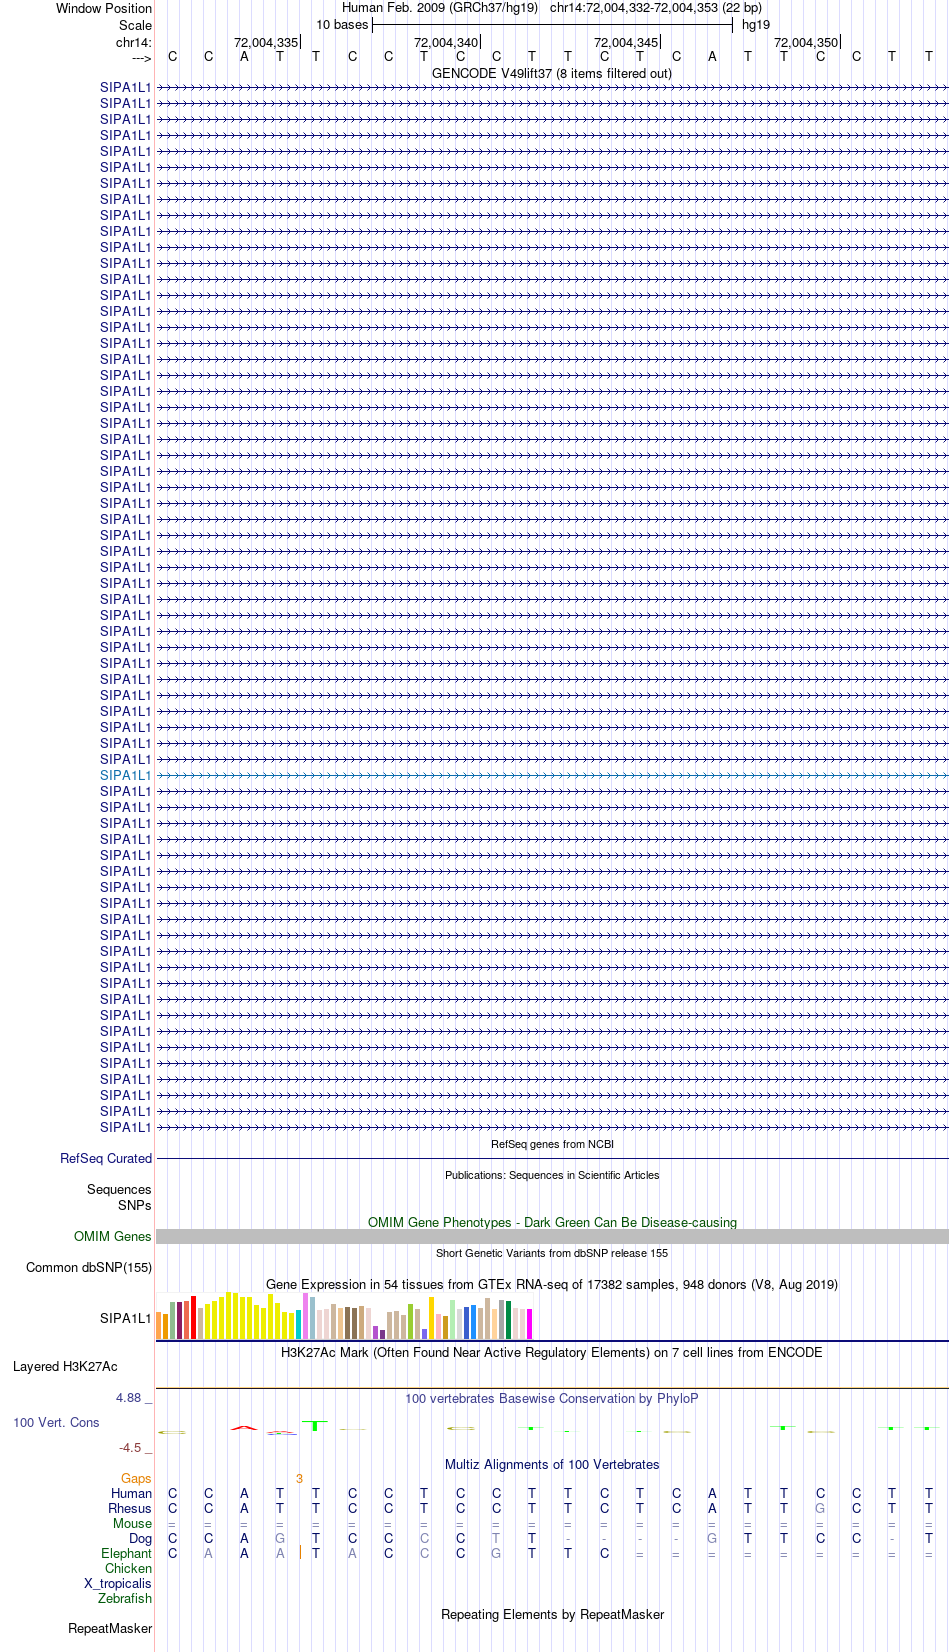Screen dimensions: 950x1652
Task: Click the 100 Vert. Cons track label
Action: point(56,1423)
